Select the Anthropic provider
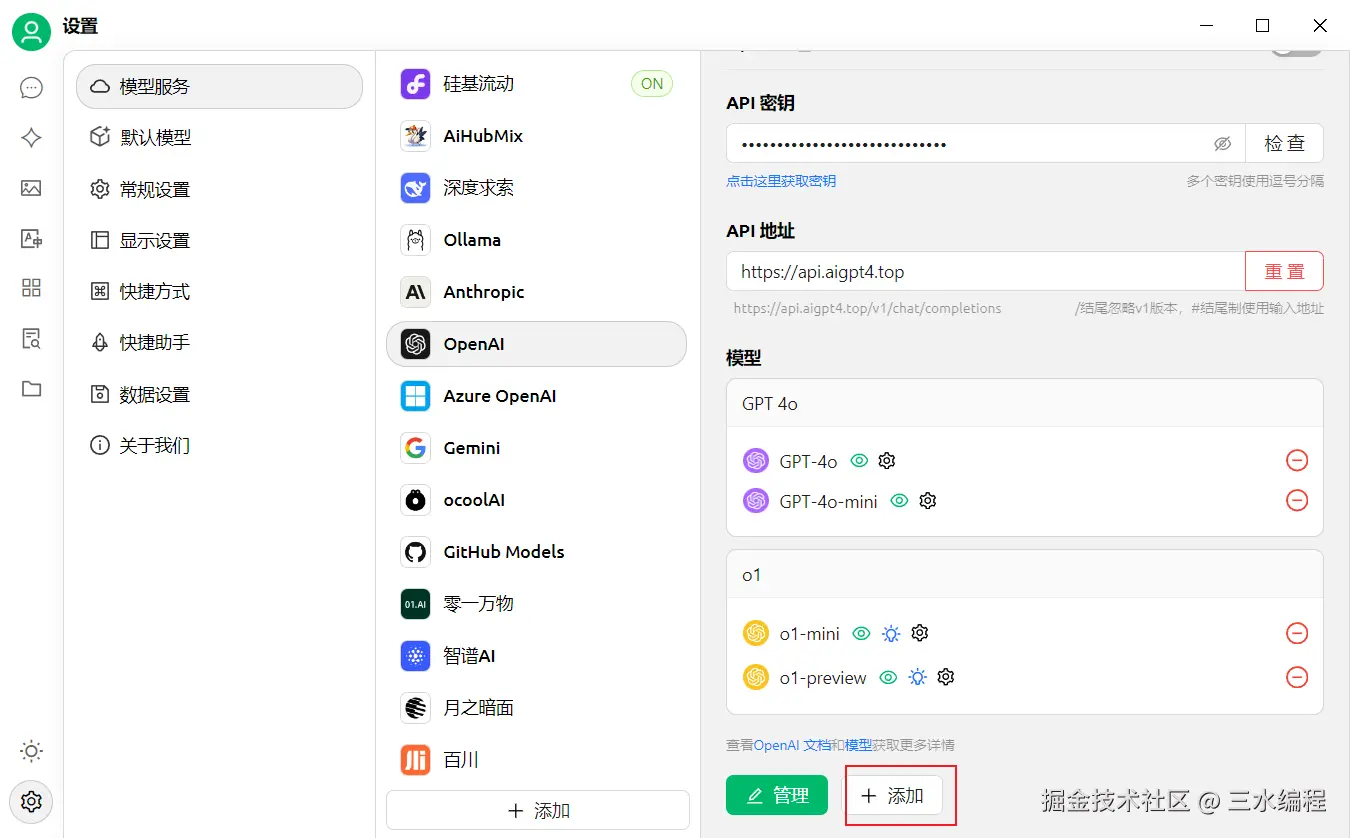Screen dimensions: 1350x838 point(537,292)
